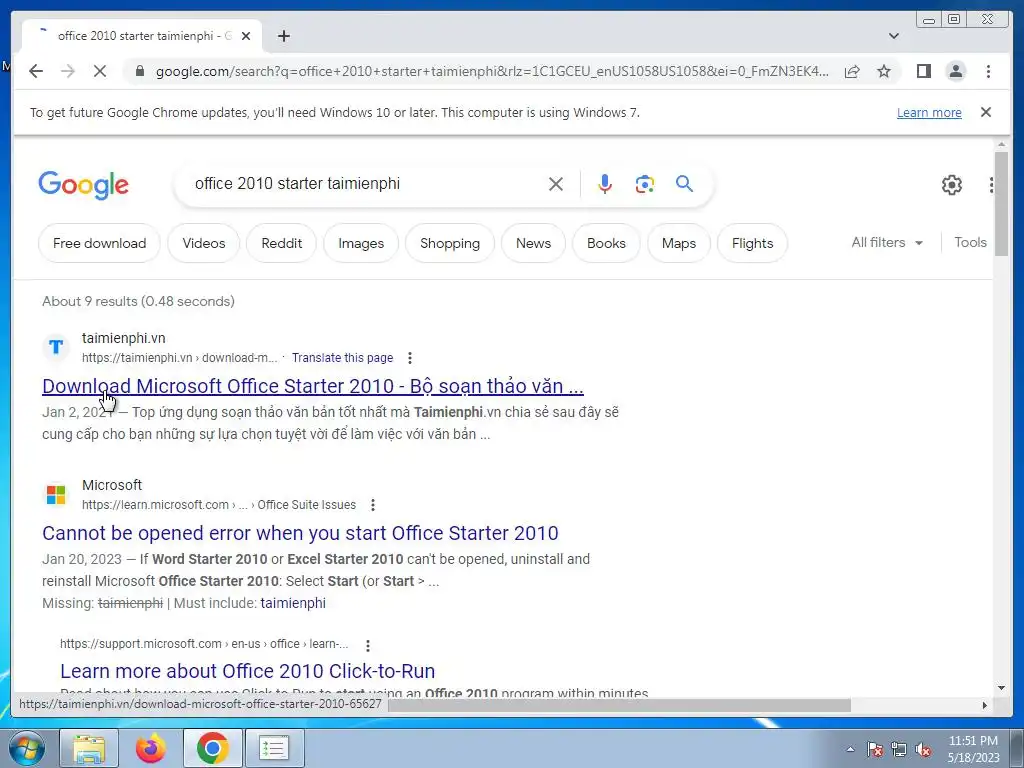This screenshot has height=768, width=1024.
Task: Switch to Books results
Action: (x=606, y=243)
